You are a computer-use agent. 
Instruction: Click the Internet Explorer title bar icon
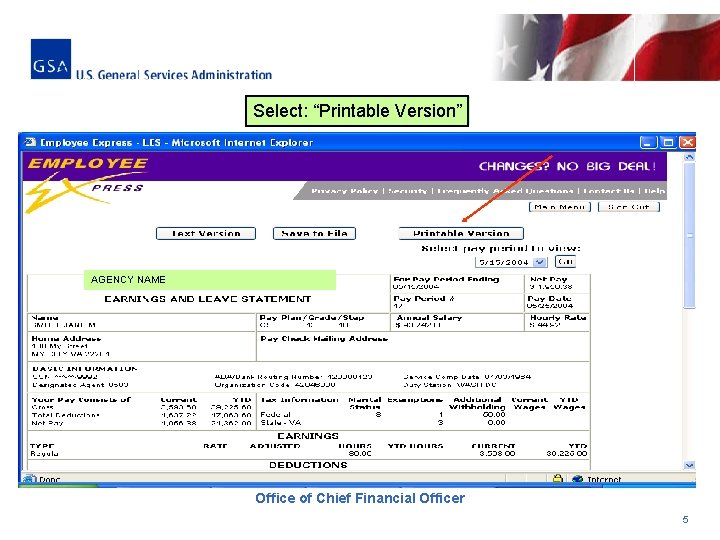click(30, 142)
